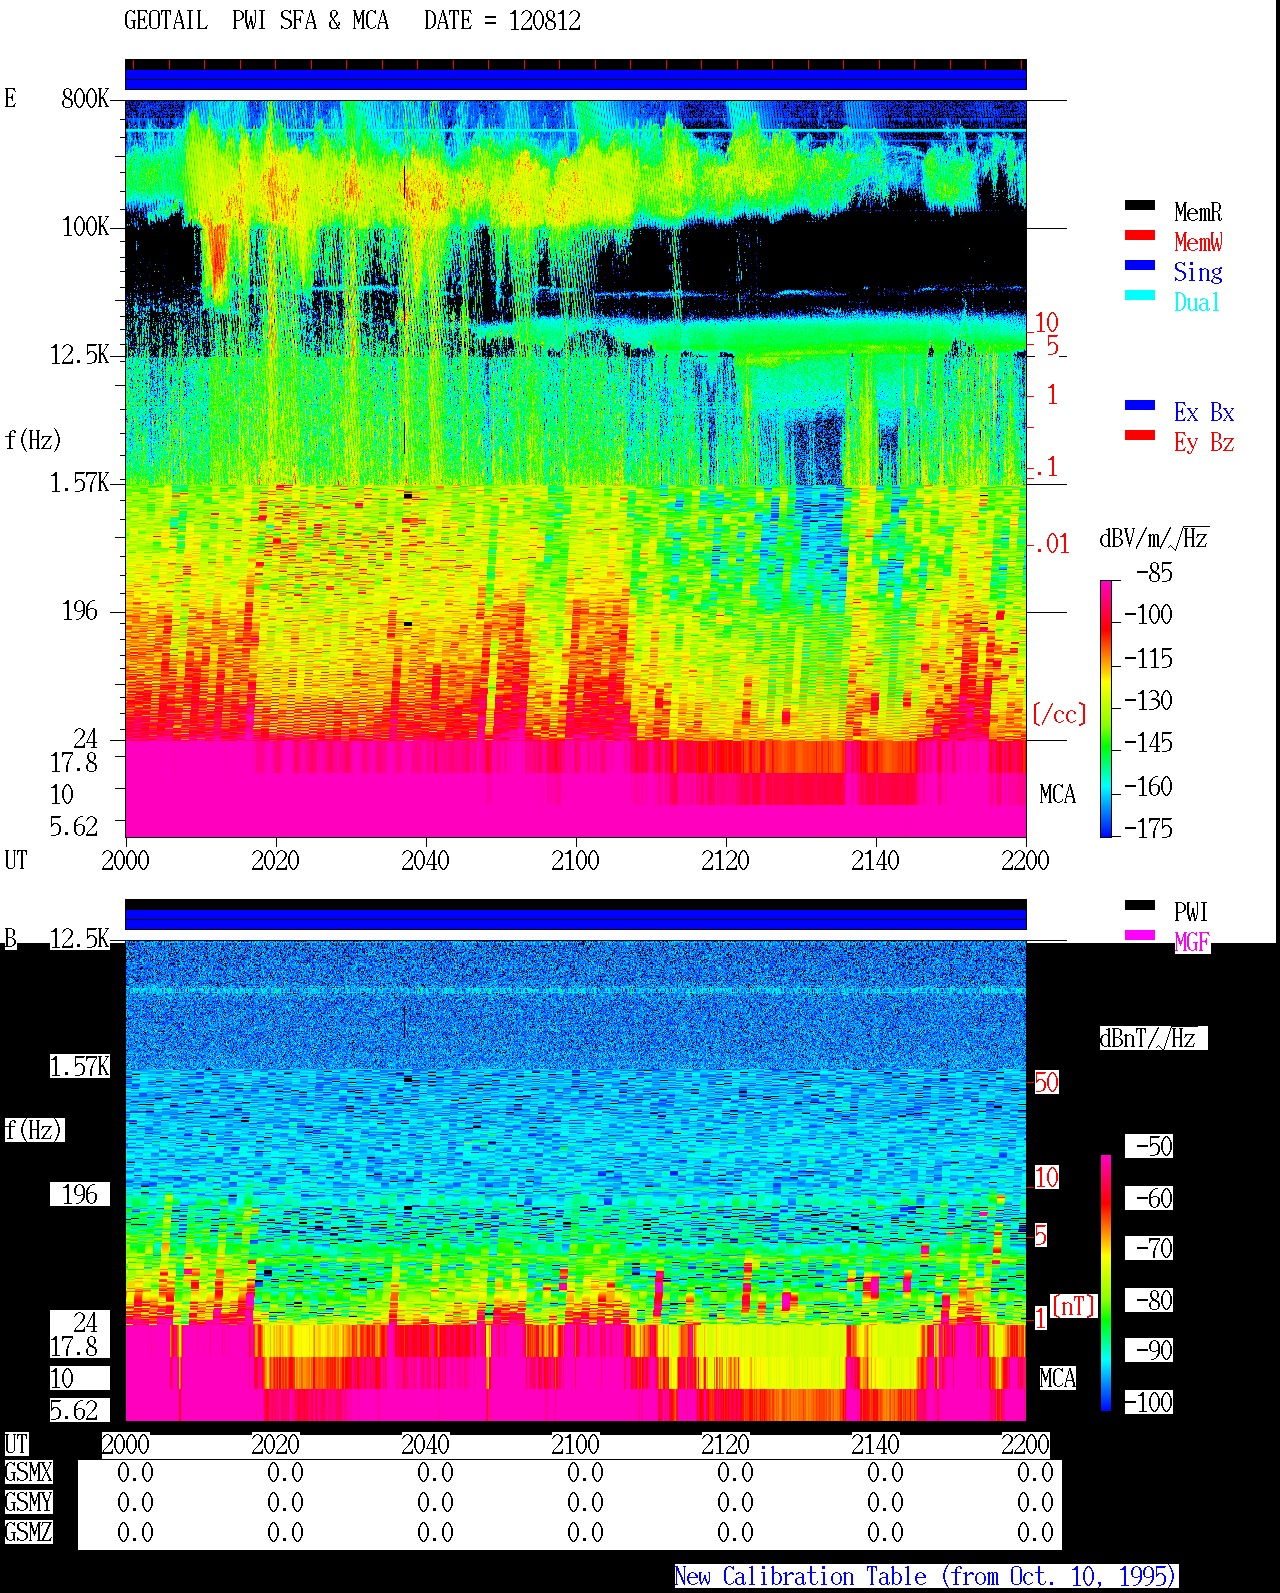Click the 2040 time tick below B spectrogram
Viewport: 1280px width, 1593px height.
[x=425, y=1444]
